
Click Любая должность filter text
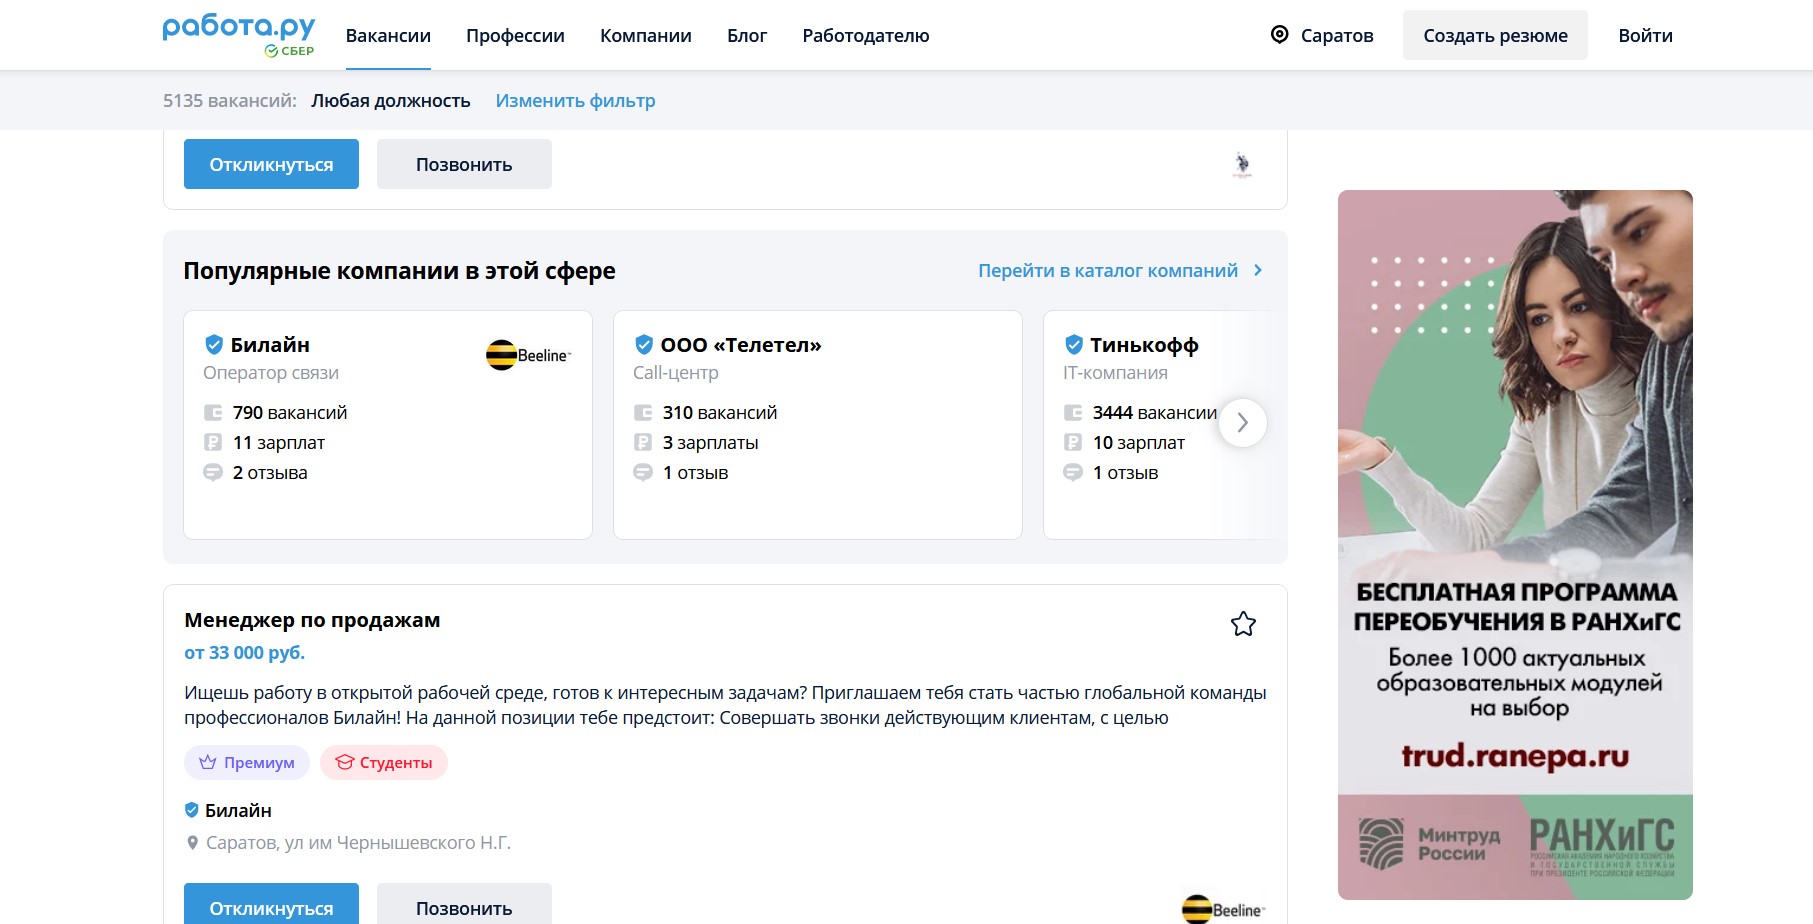pos(391,101)
